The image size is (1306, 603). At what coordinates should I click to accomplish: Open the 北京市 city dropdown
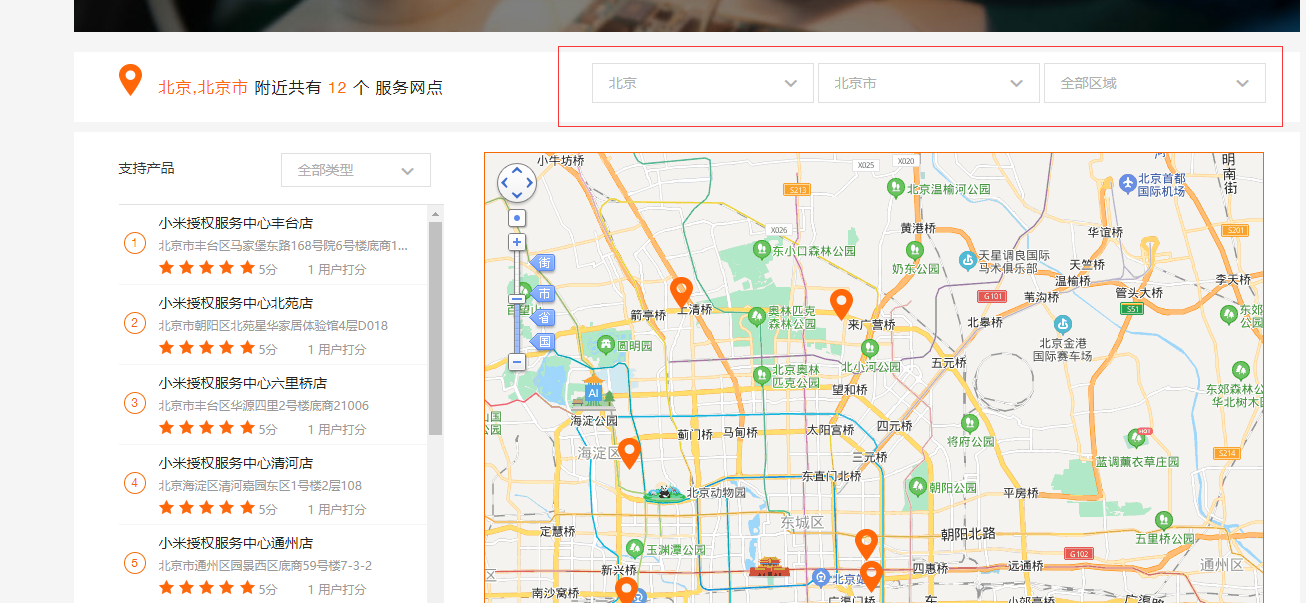pos(928,83)
